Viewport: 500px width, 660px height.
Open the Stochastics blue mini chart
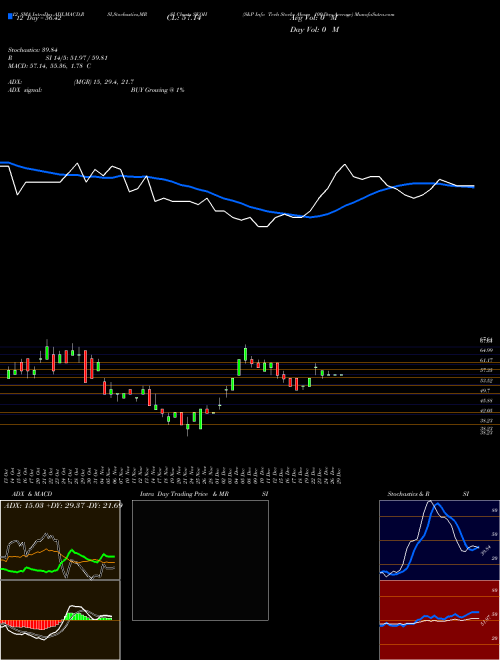point(439,540)
